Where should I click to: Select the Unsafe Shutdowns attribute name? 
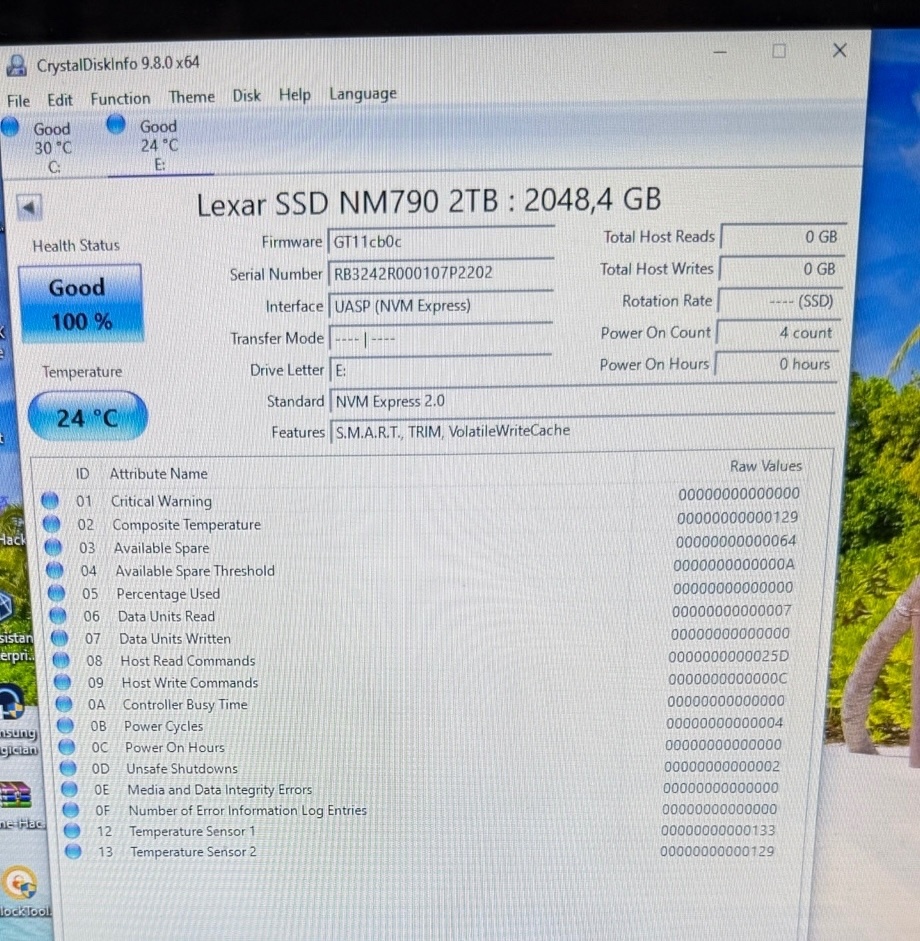click(182, 768)
